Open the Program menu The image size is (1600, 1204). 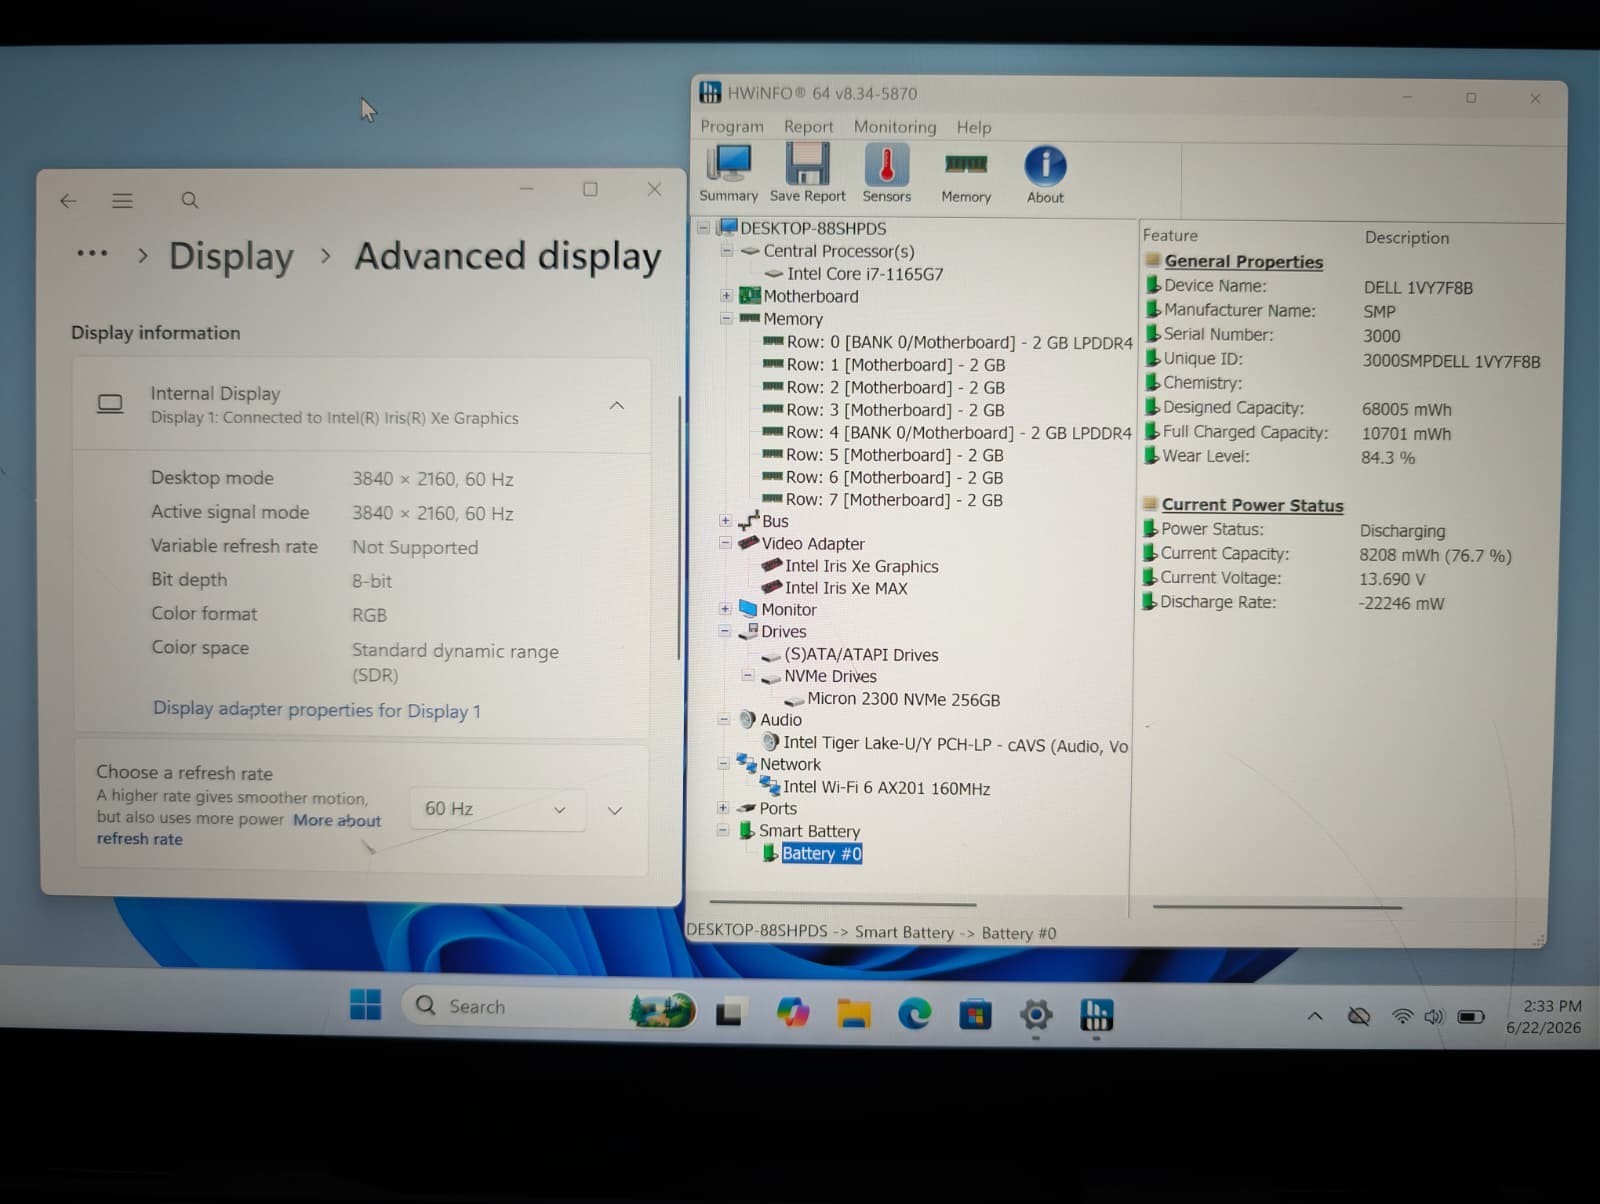point(732,126)
